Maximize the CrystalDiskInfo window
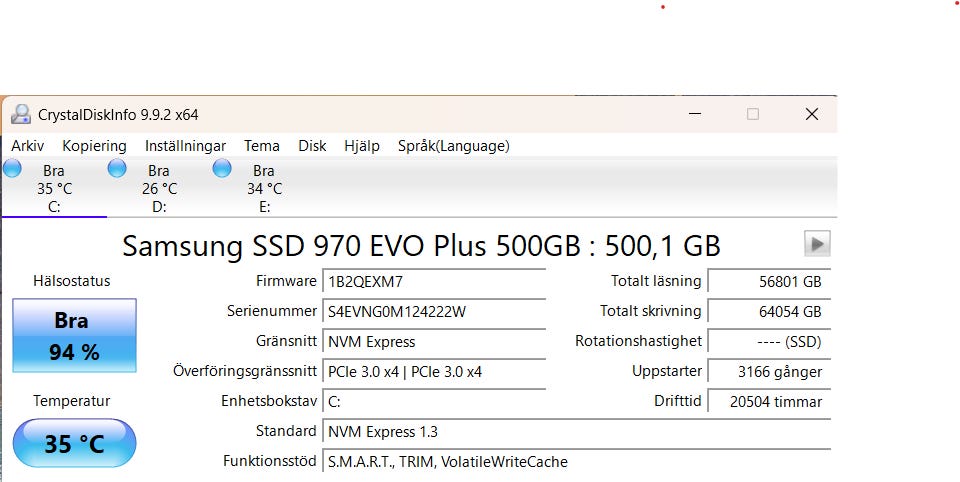This screenshot has height=482, width=960. [753, 114]
